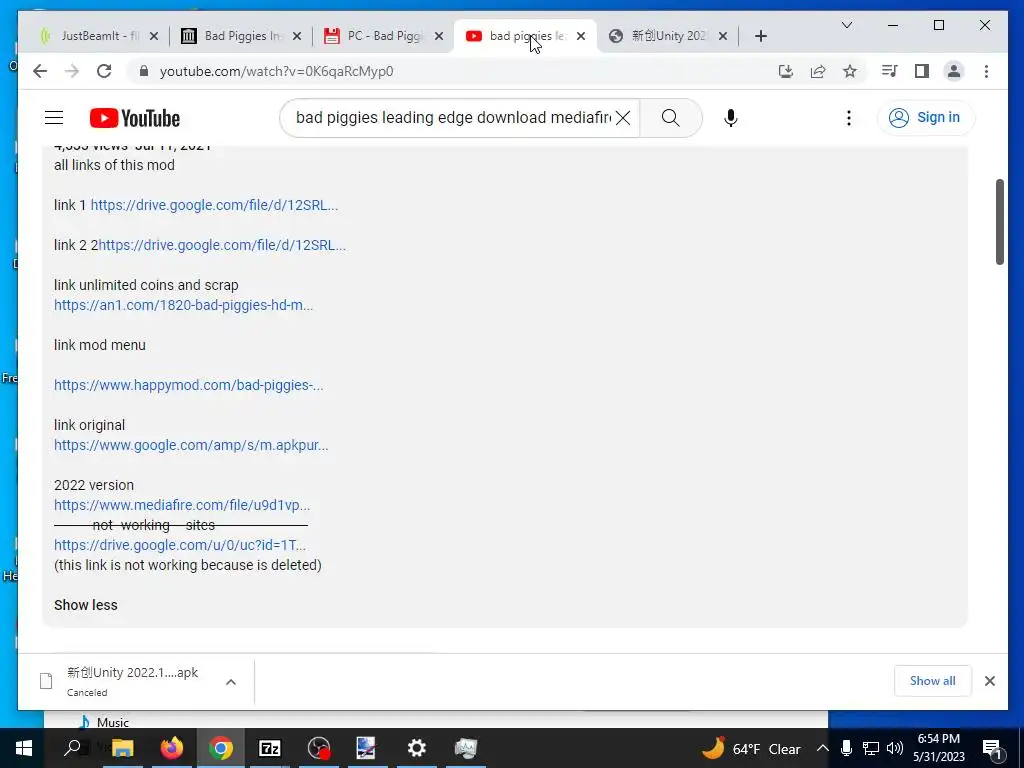Open Chrome three-dot menu
The width and height of the screenshot is (1024, 768).
click(986, 71)
